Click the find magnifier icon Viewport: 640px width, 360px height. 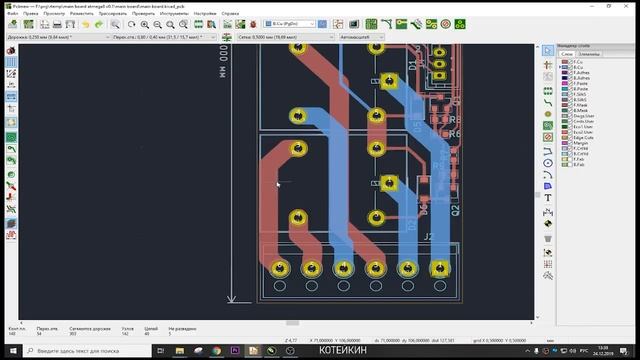click(115, 24)
